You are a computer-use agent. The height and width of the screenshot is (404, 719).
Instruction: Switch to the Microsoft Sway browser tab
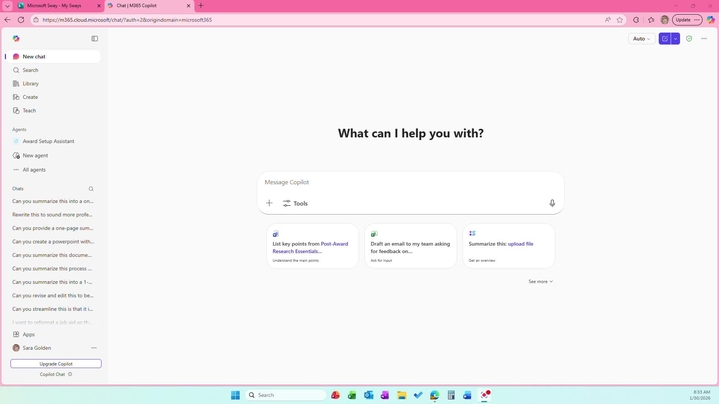55,6
